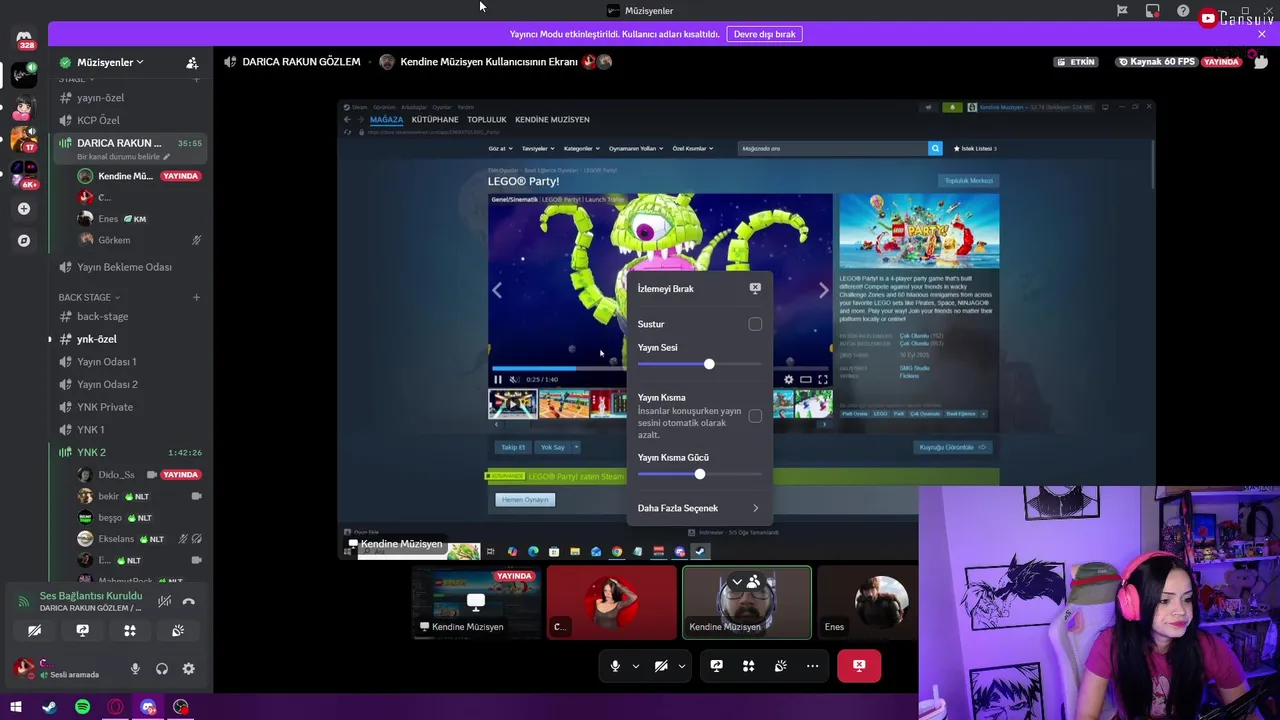Screen dimensions: 1280x720
Task: Open user settings gear icon
Action: 189,669
